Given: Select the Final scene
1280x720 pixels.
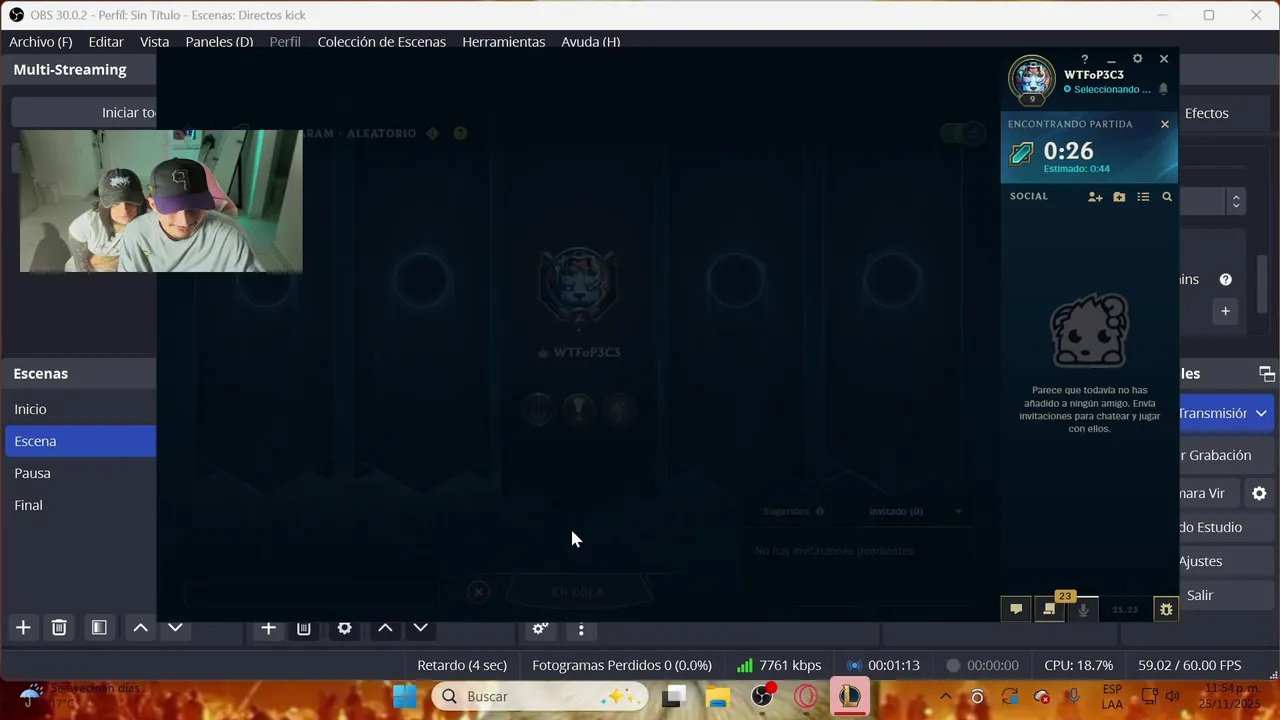Looking at the screenshot, I should 80,505.
